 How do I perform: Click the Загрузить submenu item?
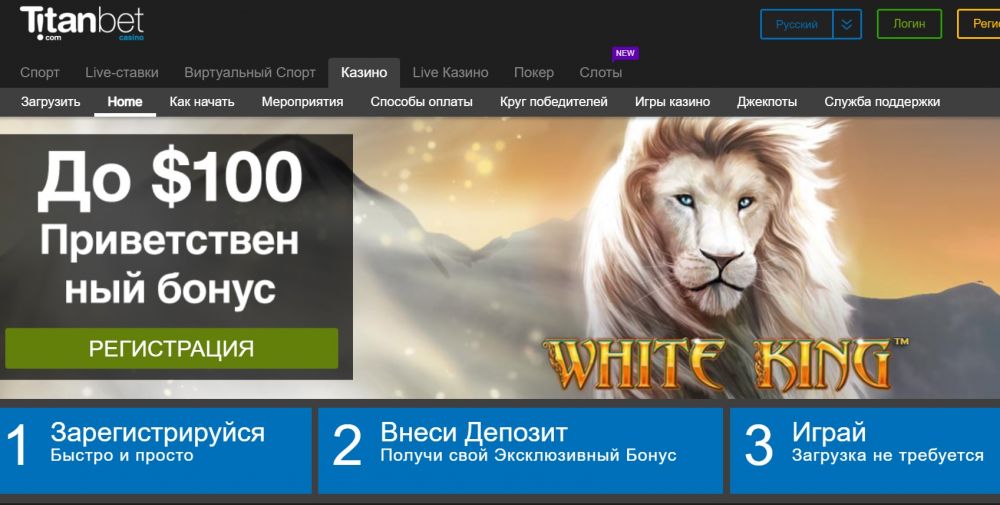[50, 102]
